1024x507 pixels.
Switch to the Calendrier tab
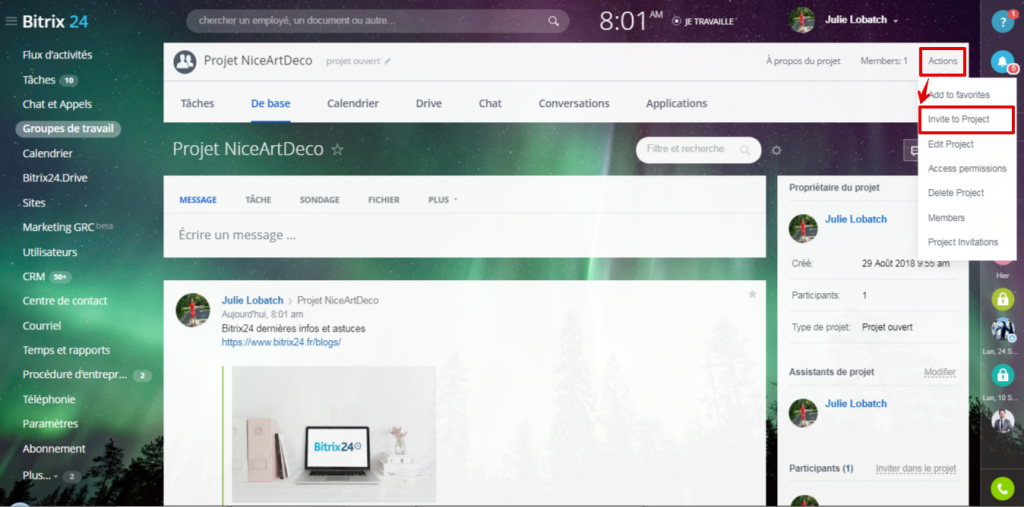tap(353, 103)
